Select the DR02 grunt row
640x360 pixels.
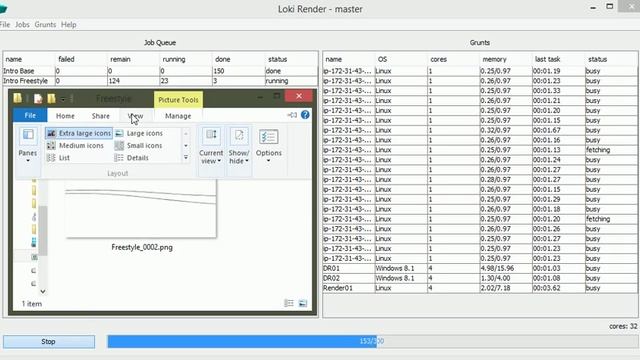click(480, 278)
